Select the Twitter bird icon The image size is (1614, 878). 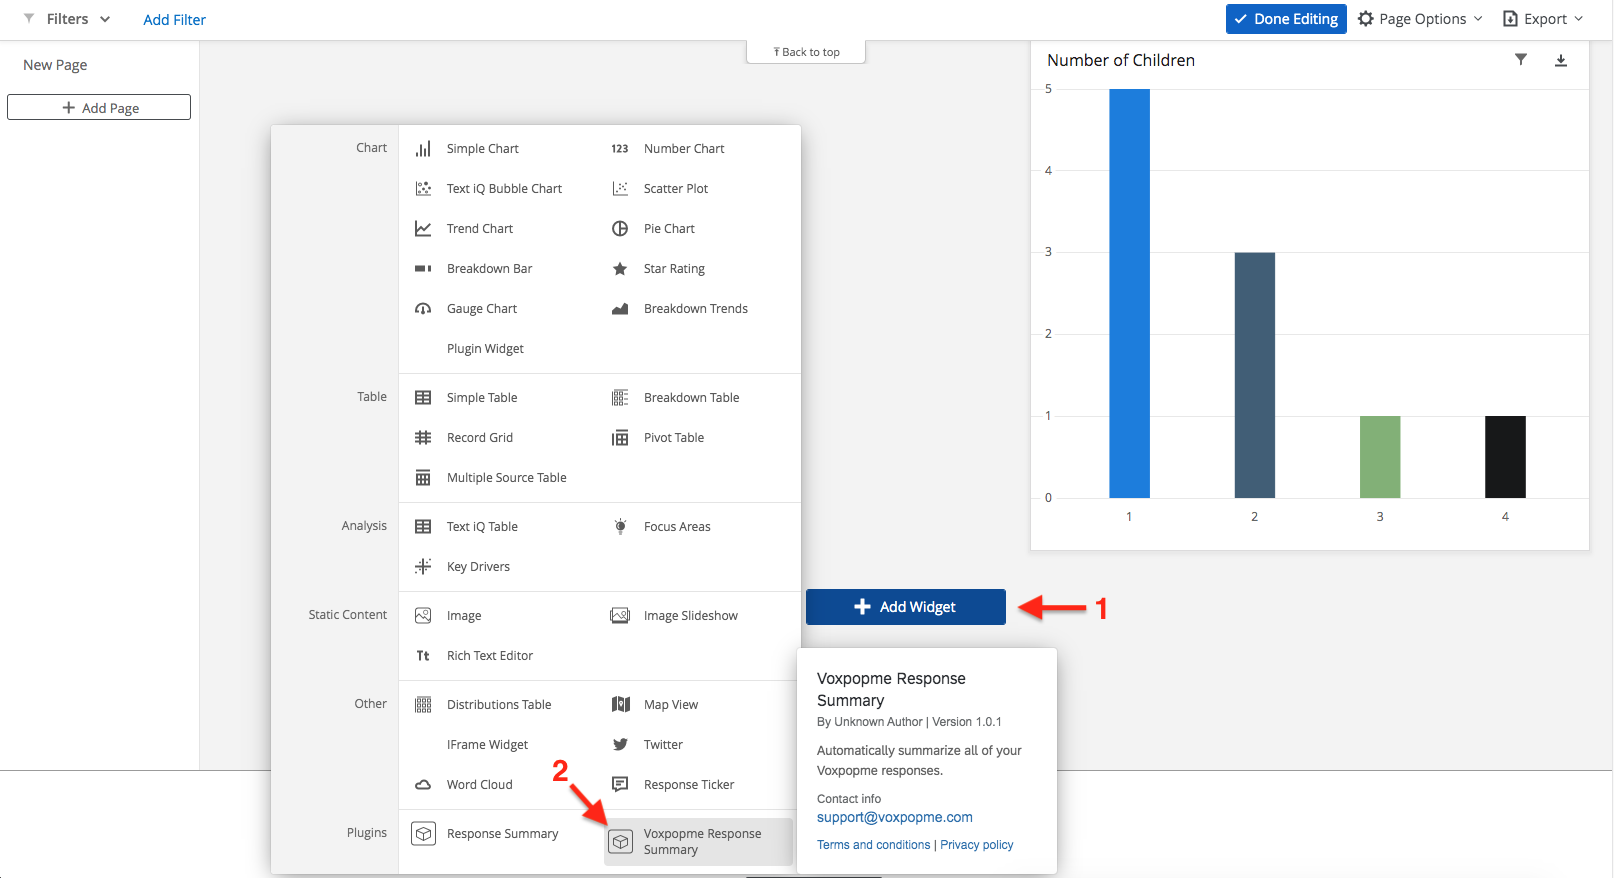click(620, 745)
